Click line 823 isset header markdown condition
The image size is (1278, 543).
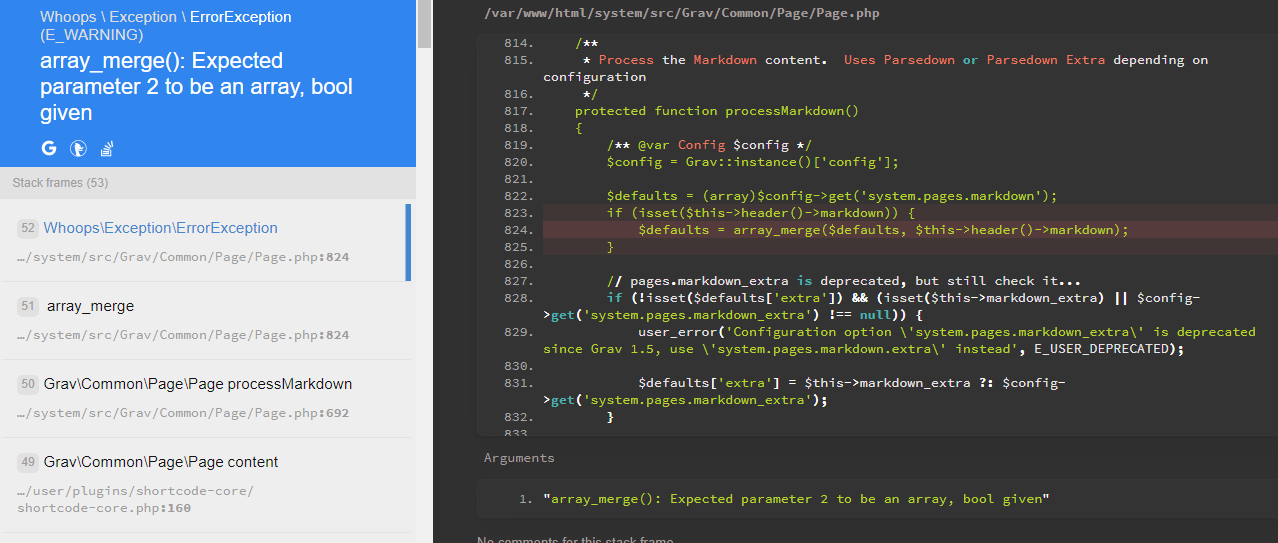[760, 213]
